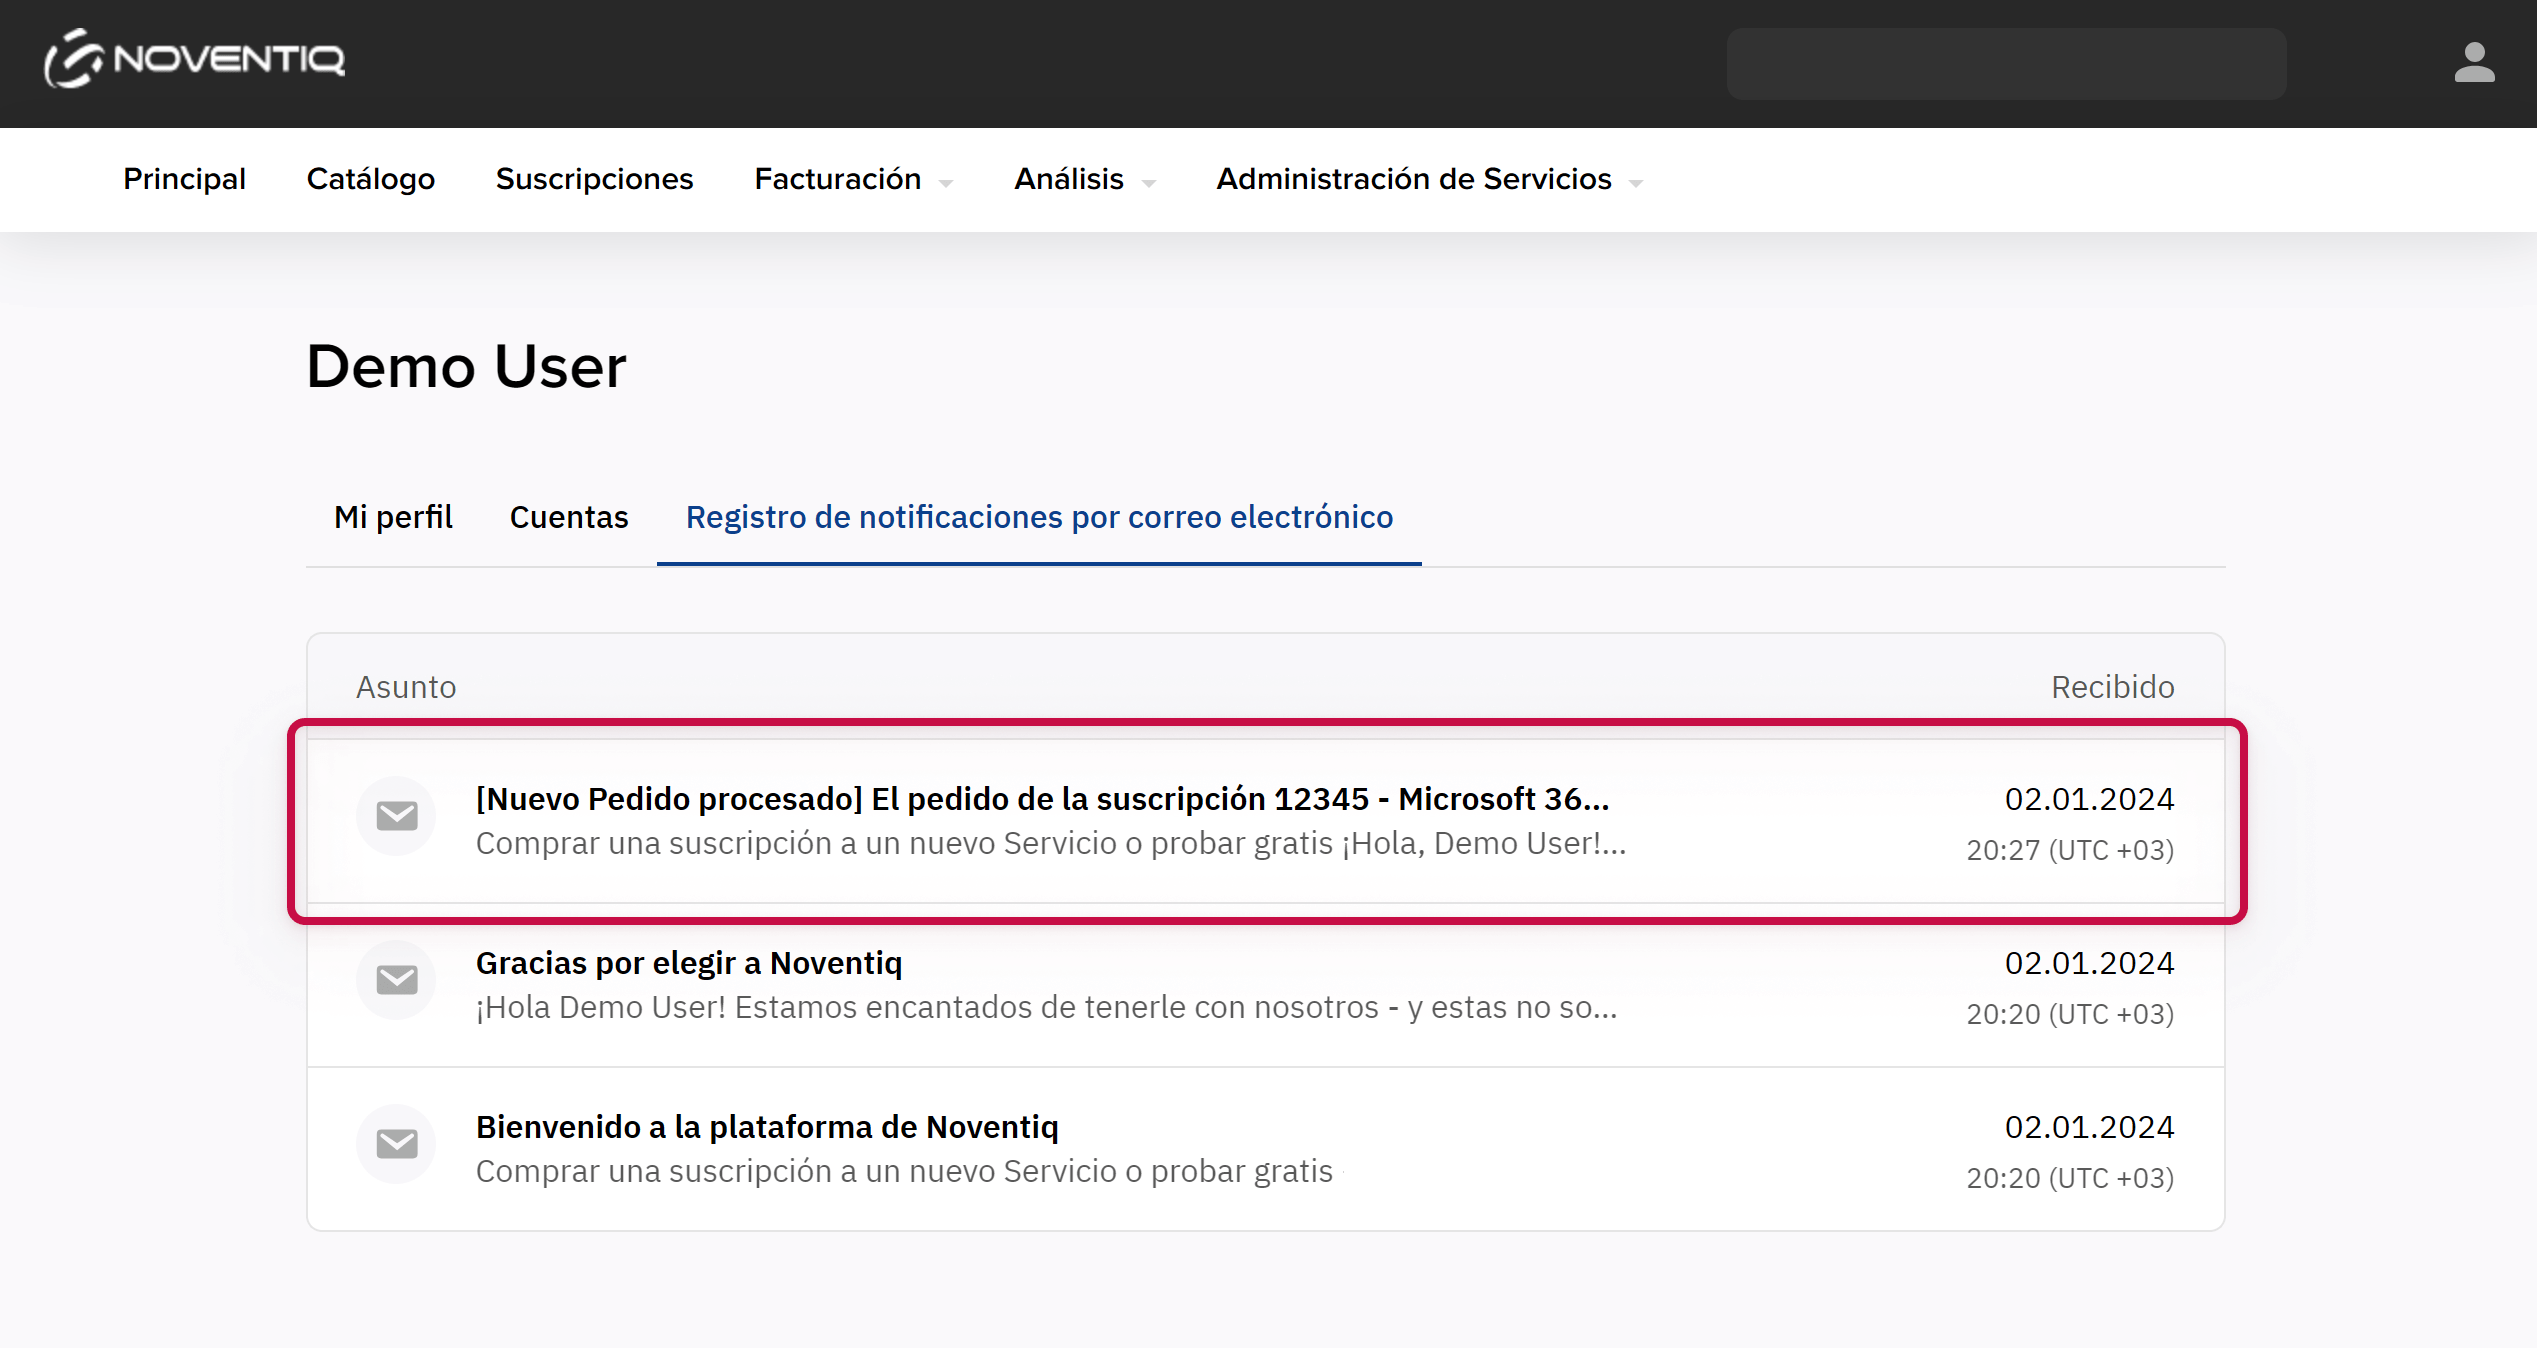The width and height of the screenshot is (2537, 1348).
Task: Switch to the Cuentas tab
Action: [x=569, y=517]
